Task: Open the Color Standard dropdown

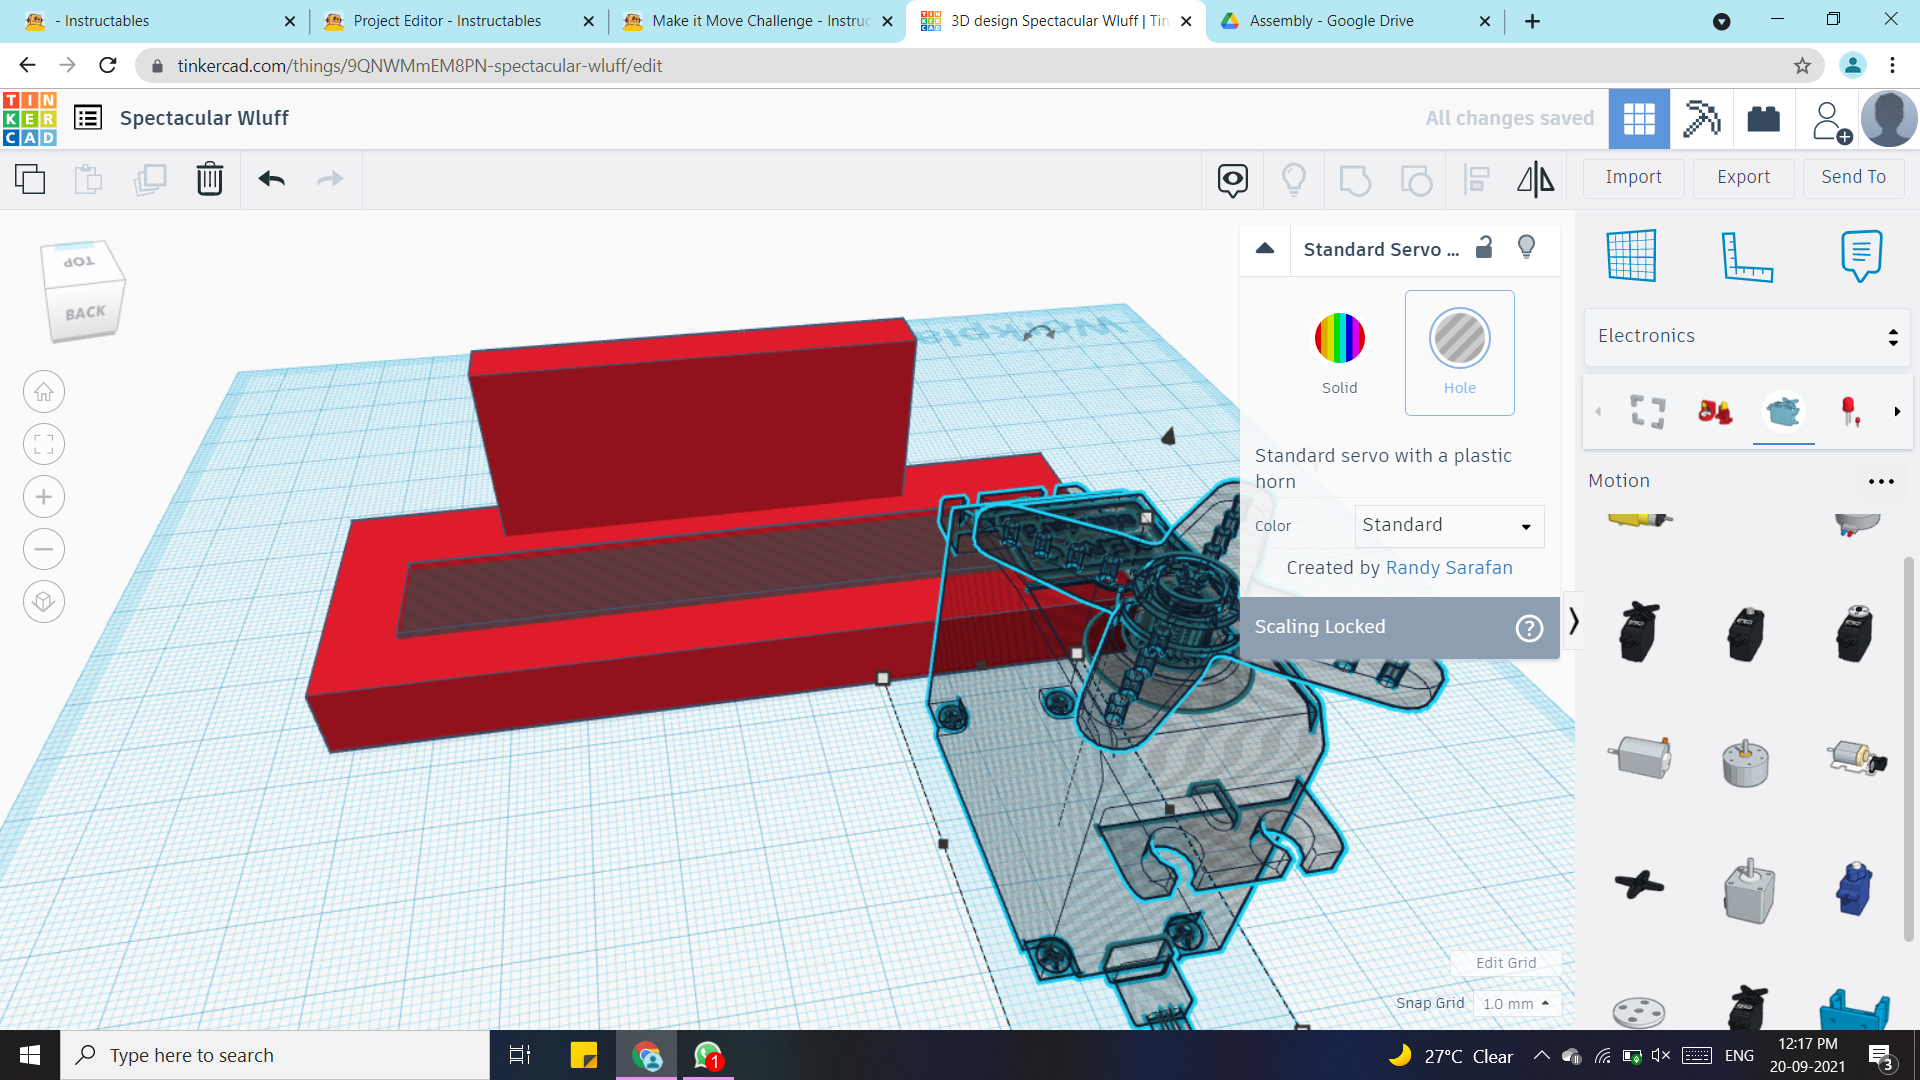Action: tap(1448, 526)
